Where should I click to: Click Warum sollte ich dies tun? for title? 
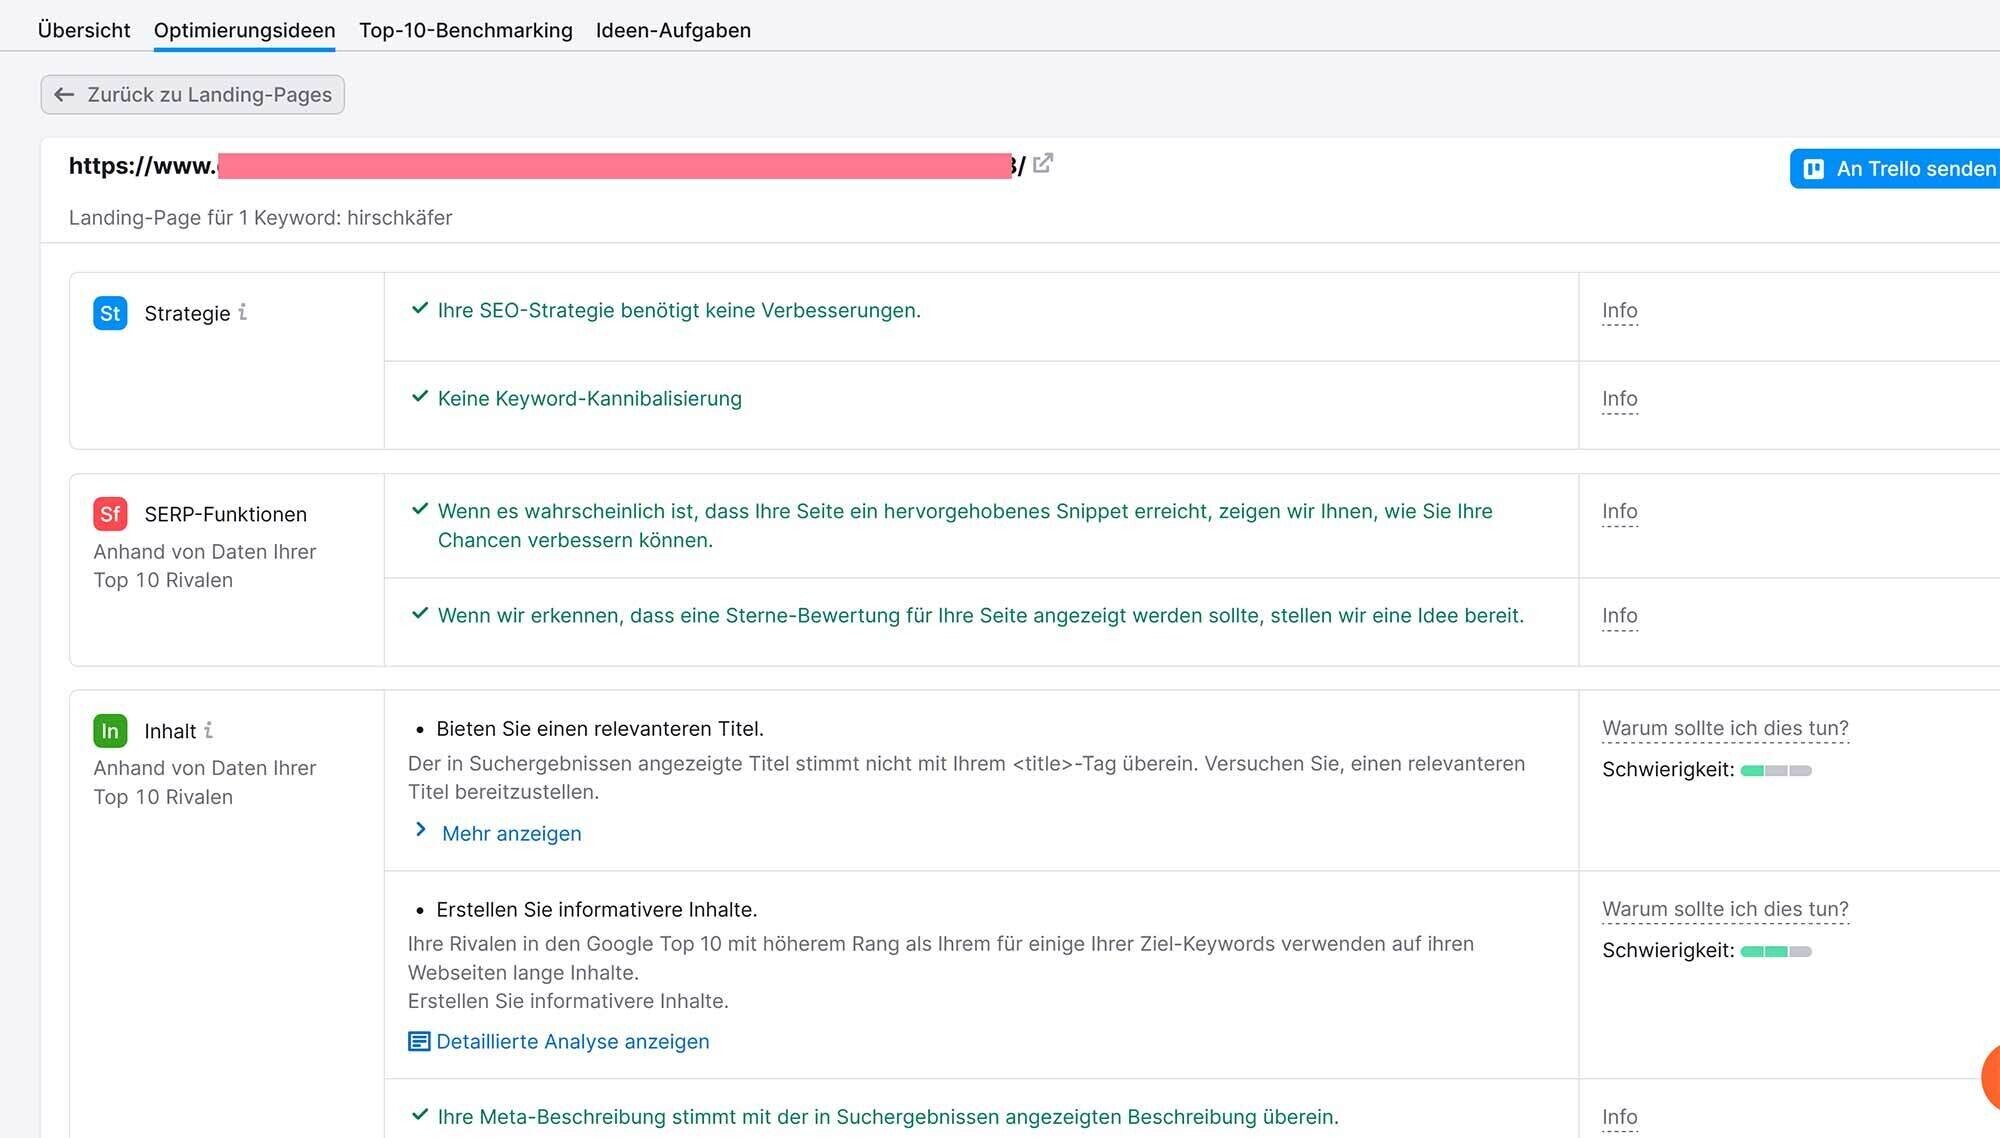[x=1724, y=728]
